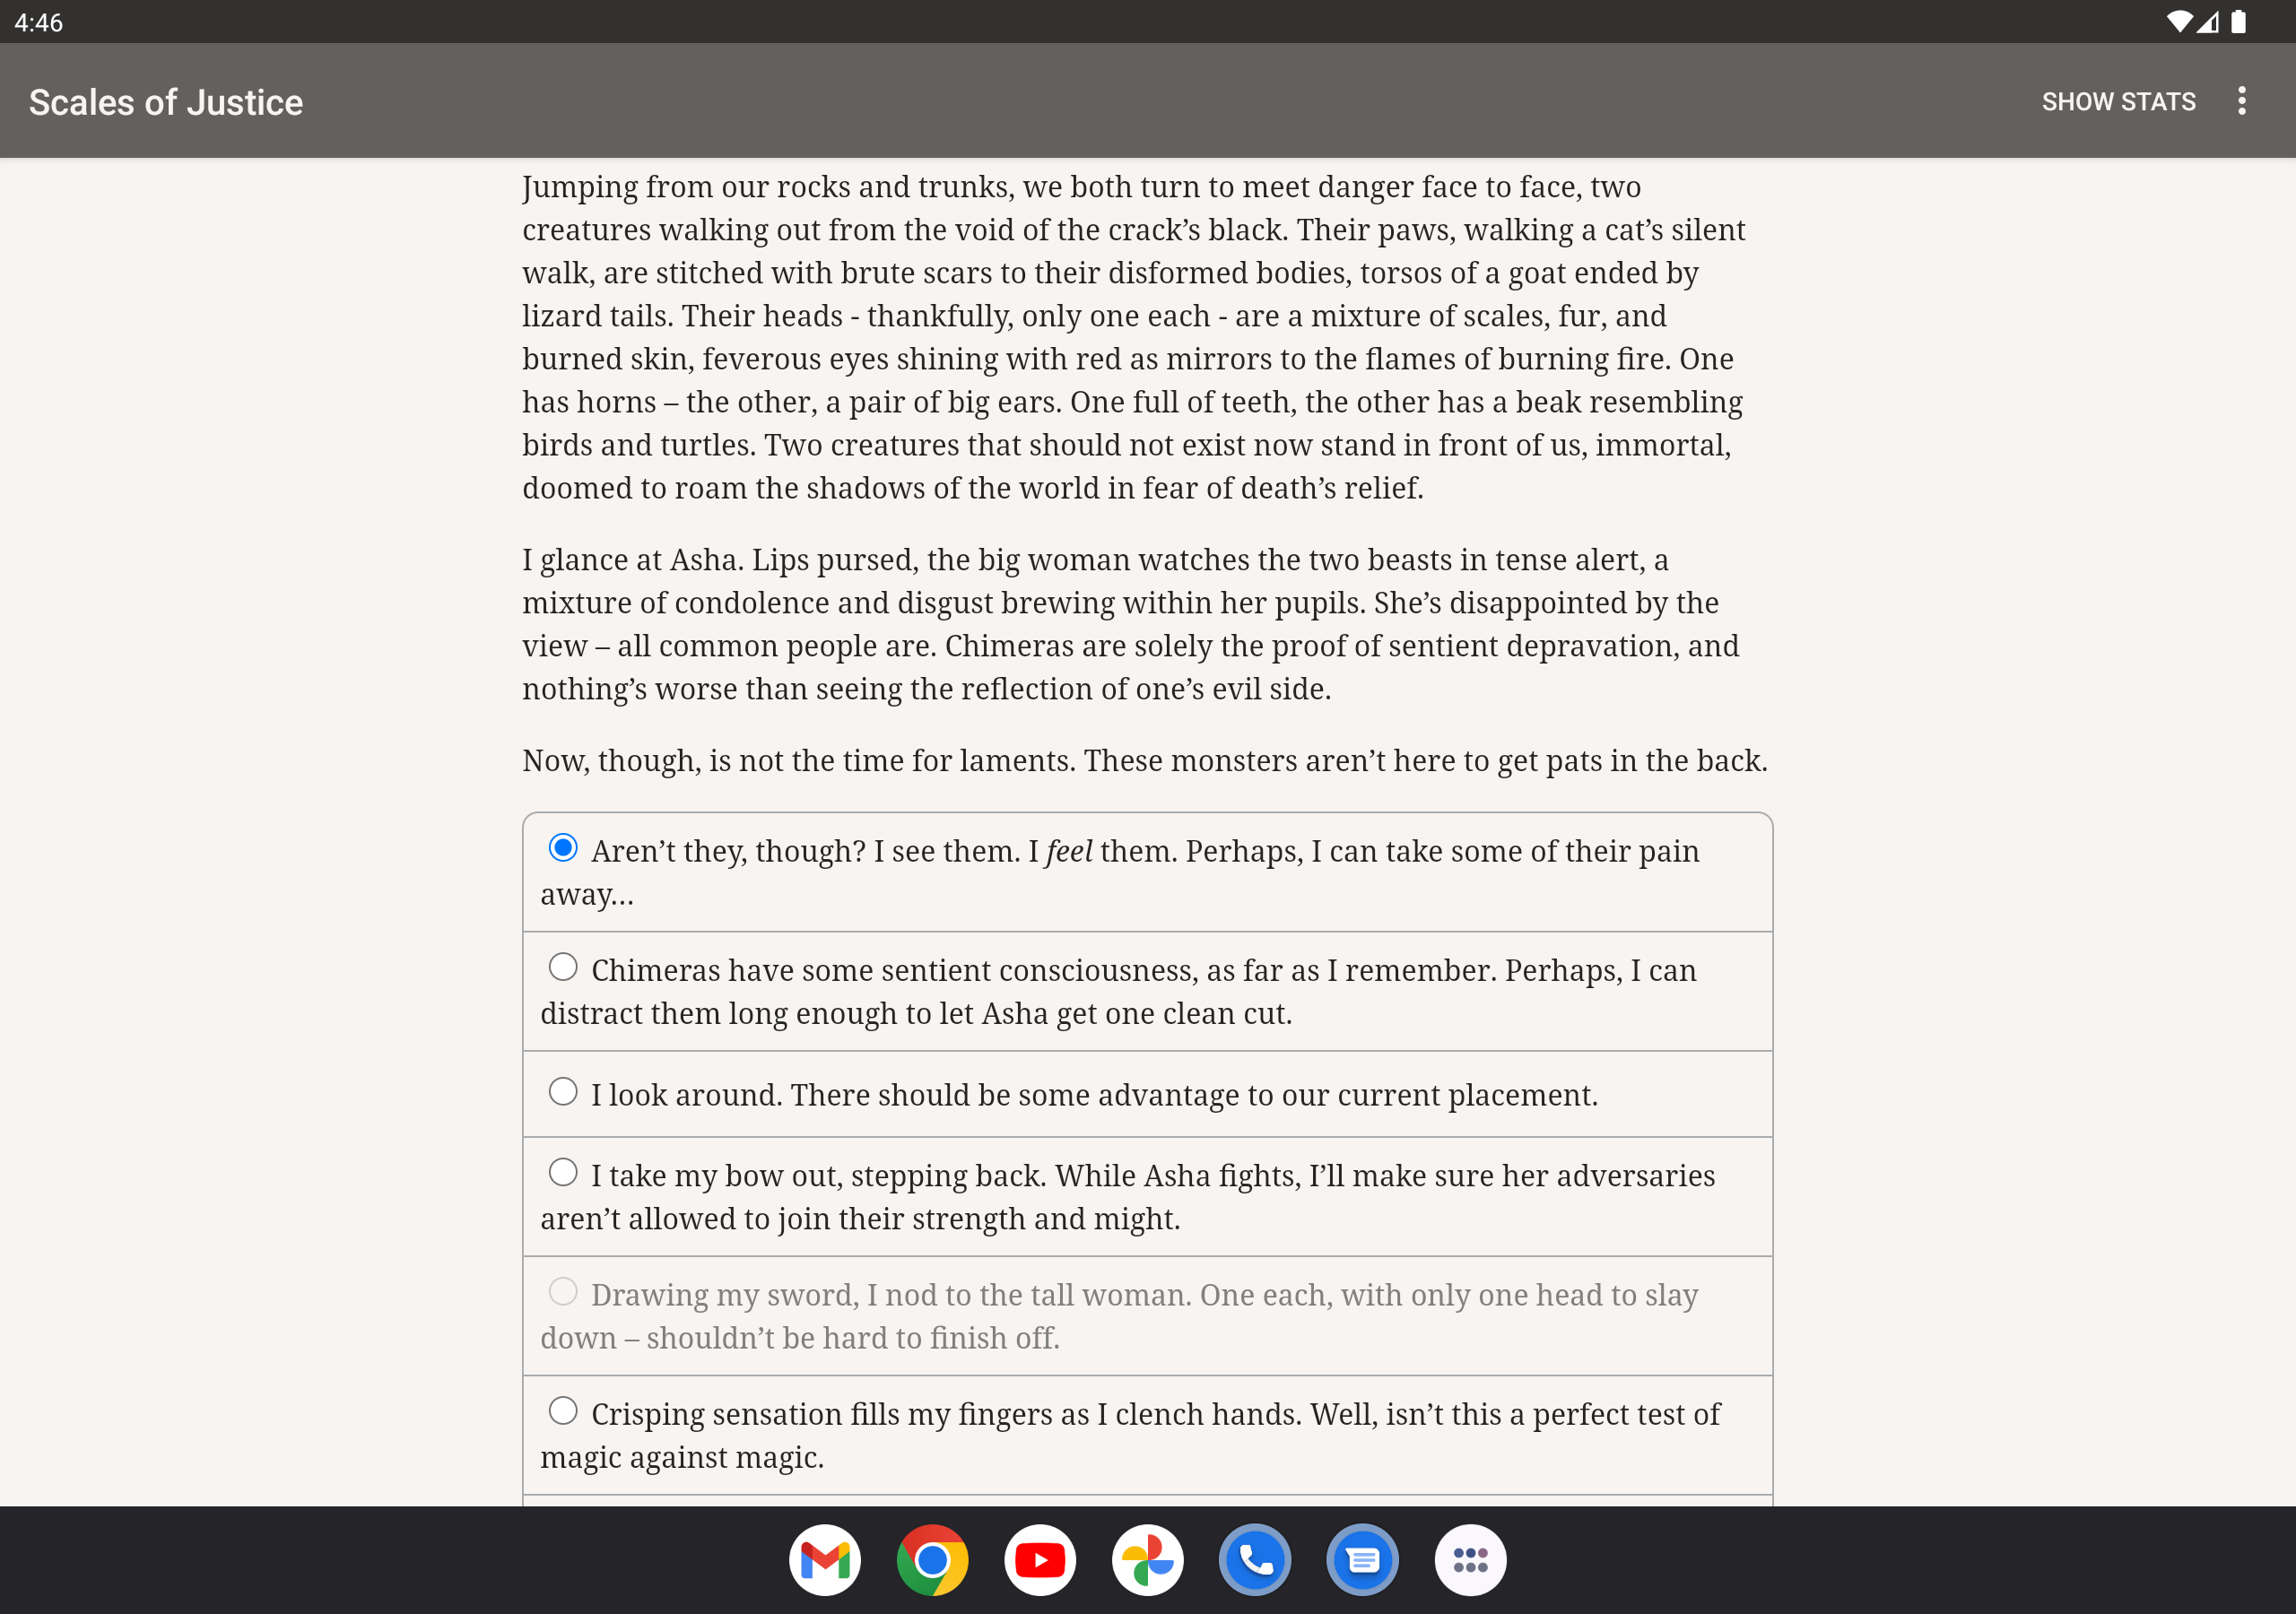This screenshot has width=2296, height=1614.
Task: Choose the 'take my bow out' option
Action: (x=1147, y=1196)
